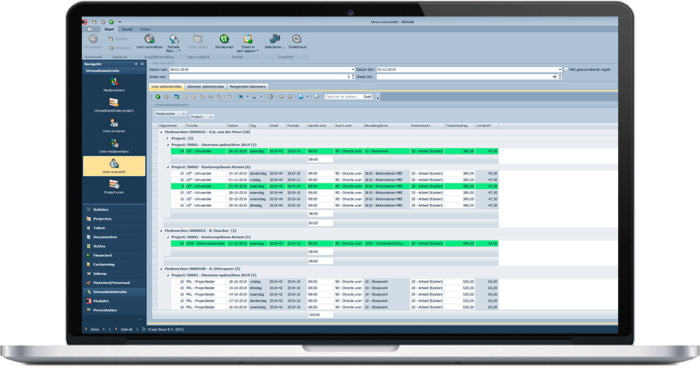Click the Zoek search button
This screenshot has height=376, width=700.
(367, 96)
